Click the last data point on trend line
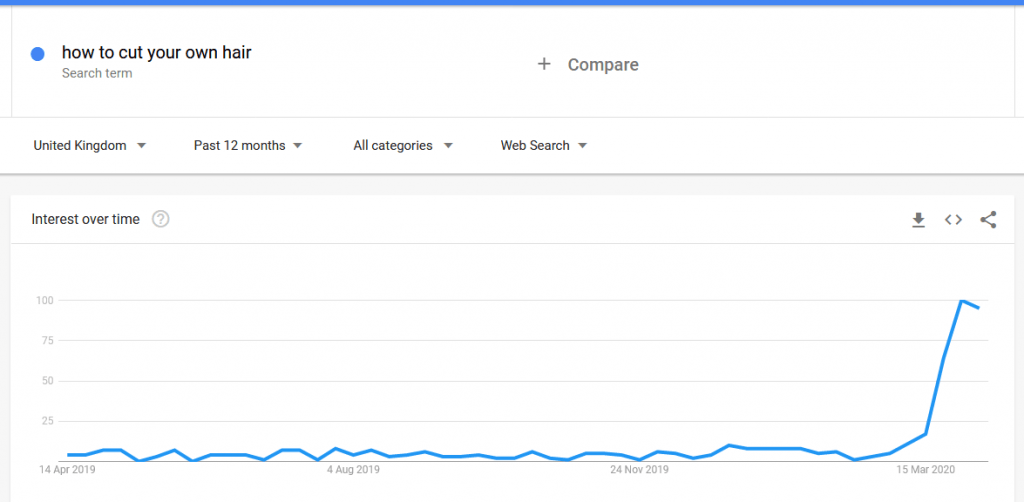 click(978, 308)
